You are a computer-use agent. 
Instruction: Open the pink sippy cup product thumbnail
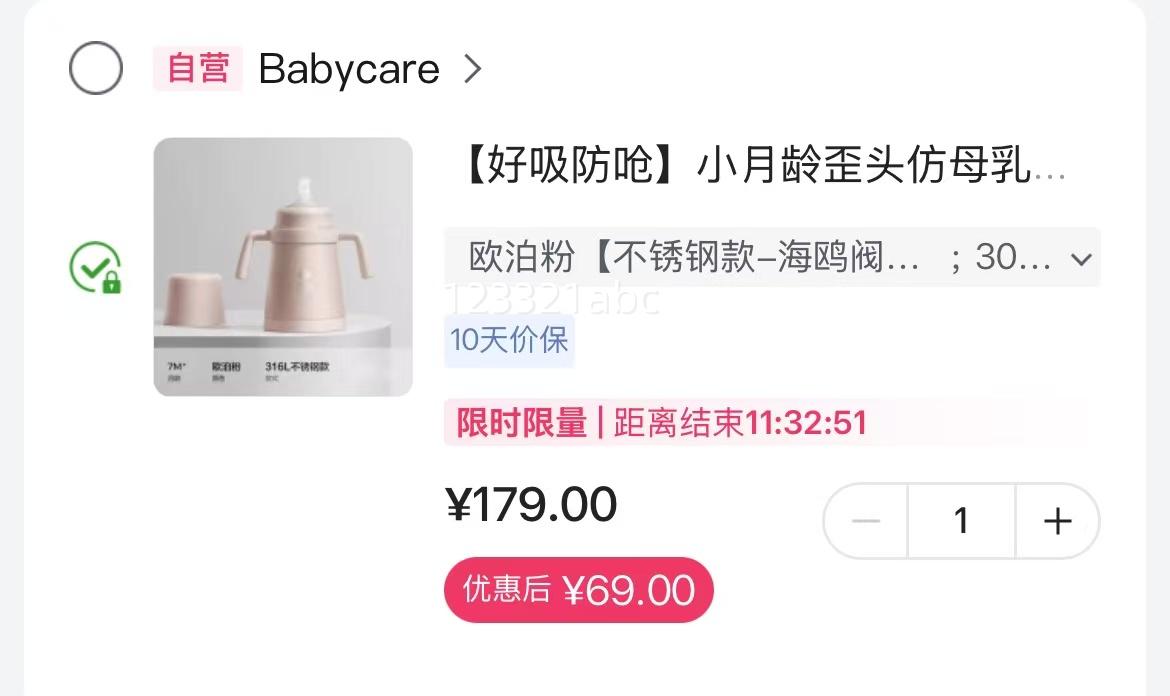(x=283, y=266)
